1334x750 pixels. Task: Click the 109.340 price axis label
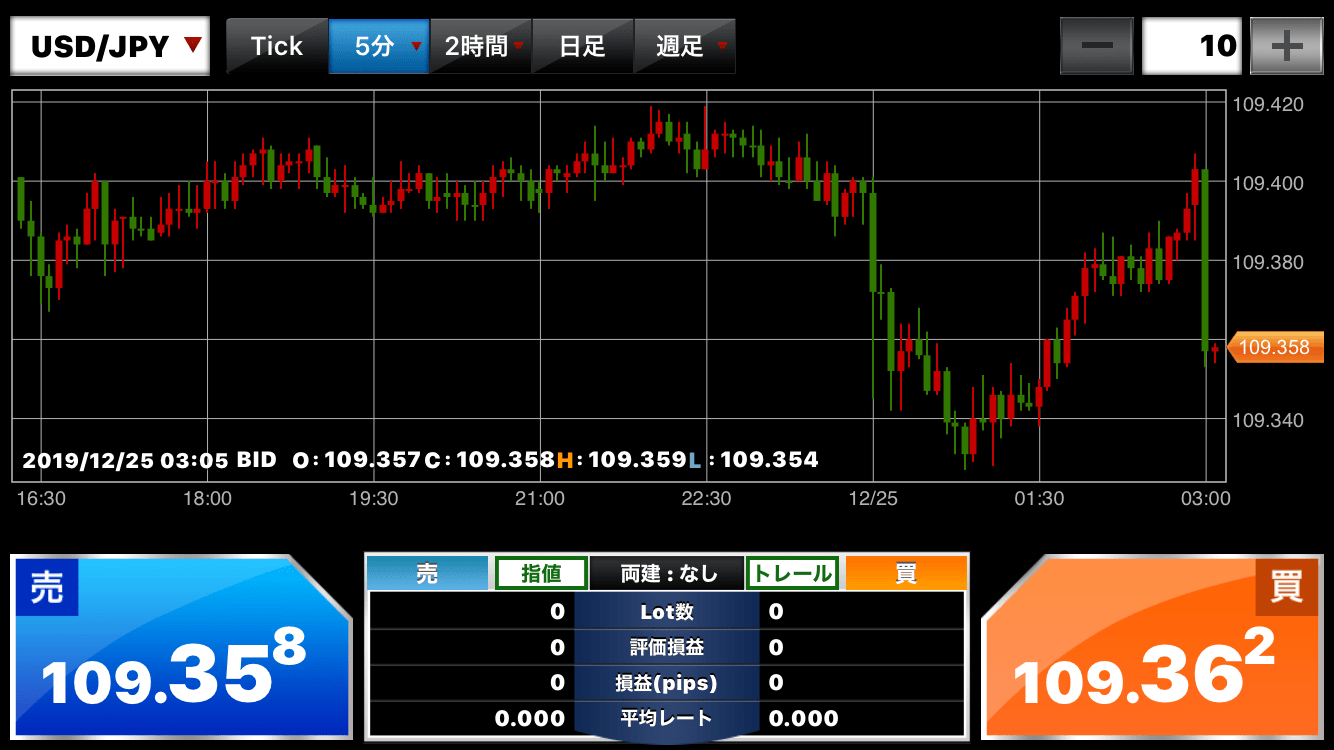pos(1268,419)
